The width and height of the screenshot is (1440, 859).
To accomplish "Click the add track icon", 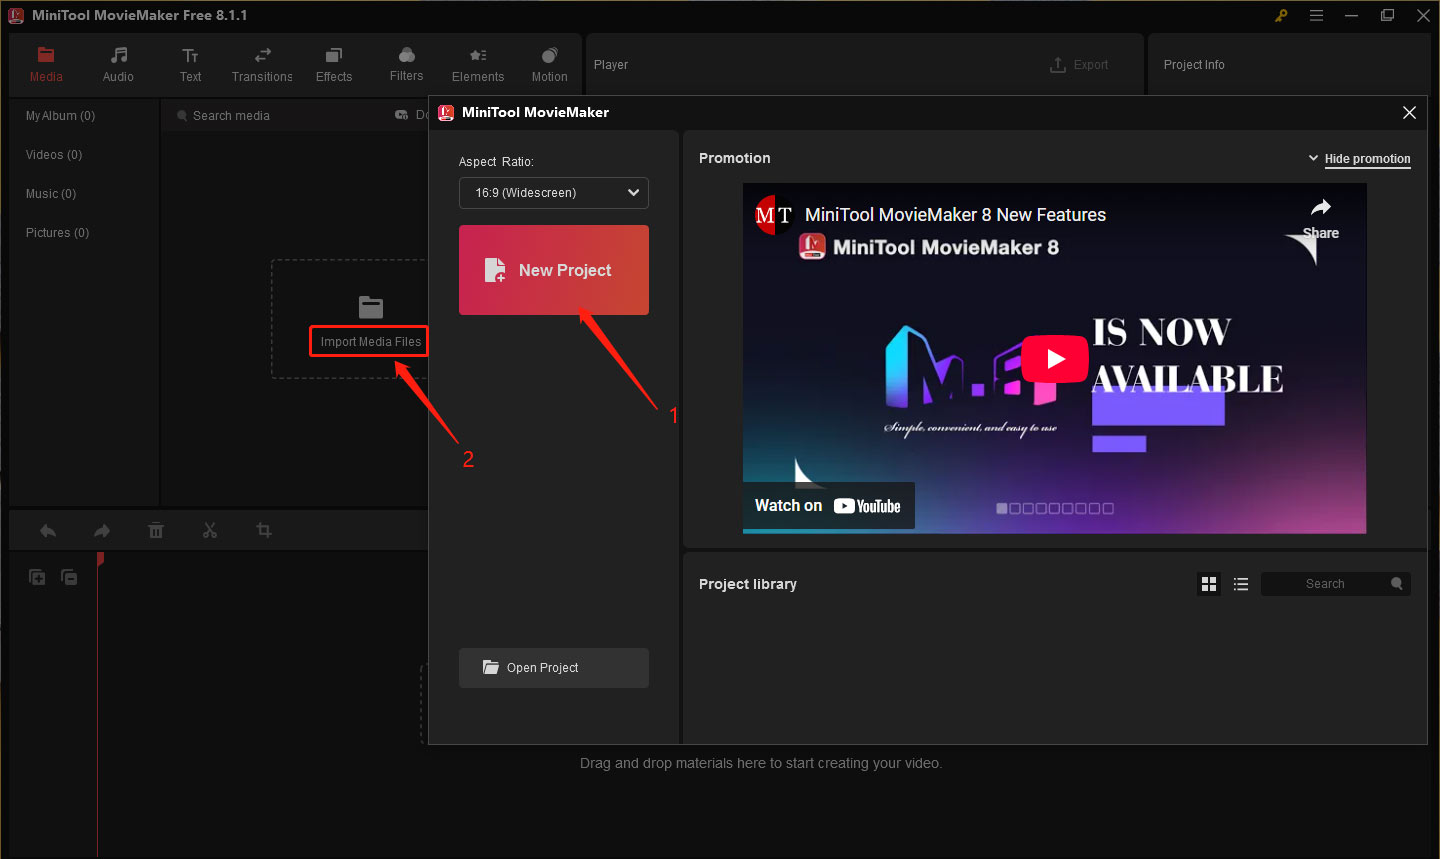I will [x=37, y=577].
